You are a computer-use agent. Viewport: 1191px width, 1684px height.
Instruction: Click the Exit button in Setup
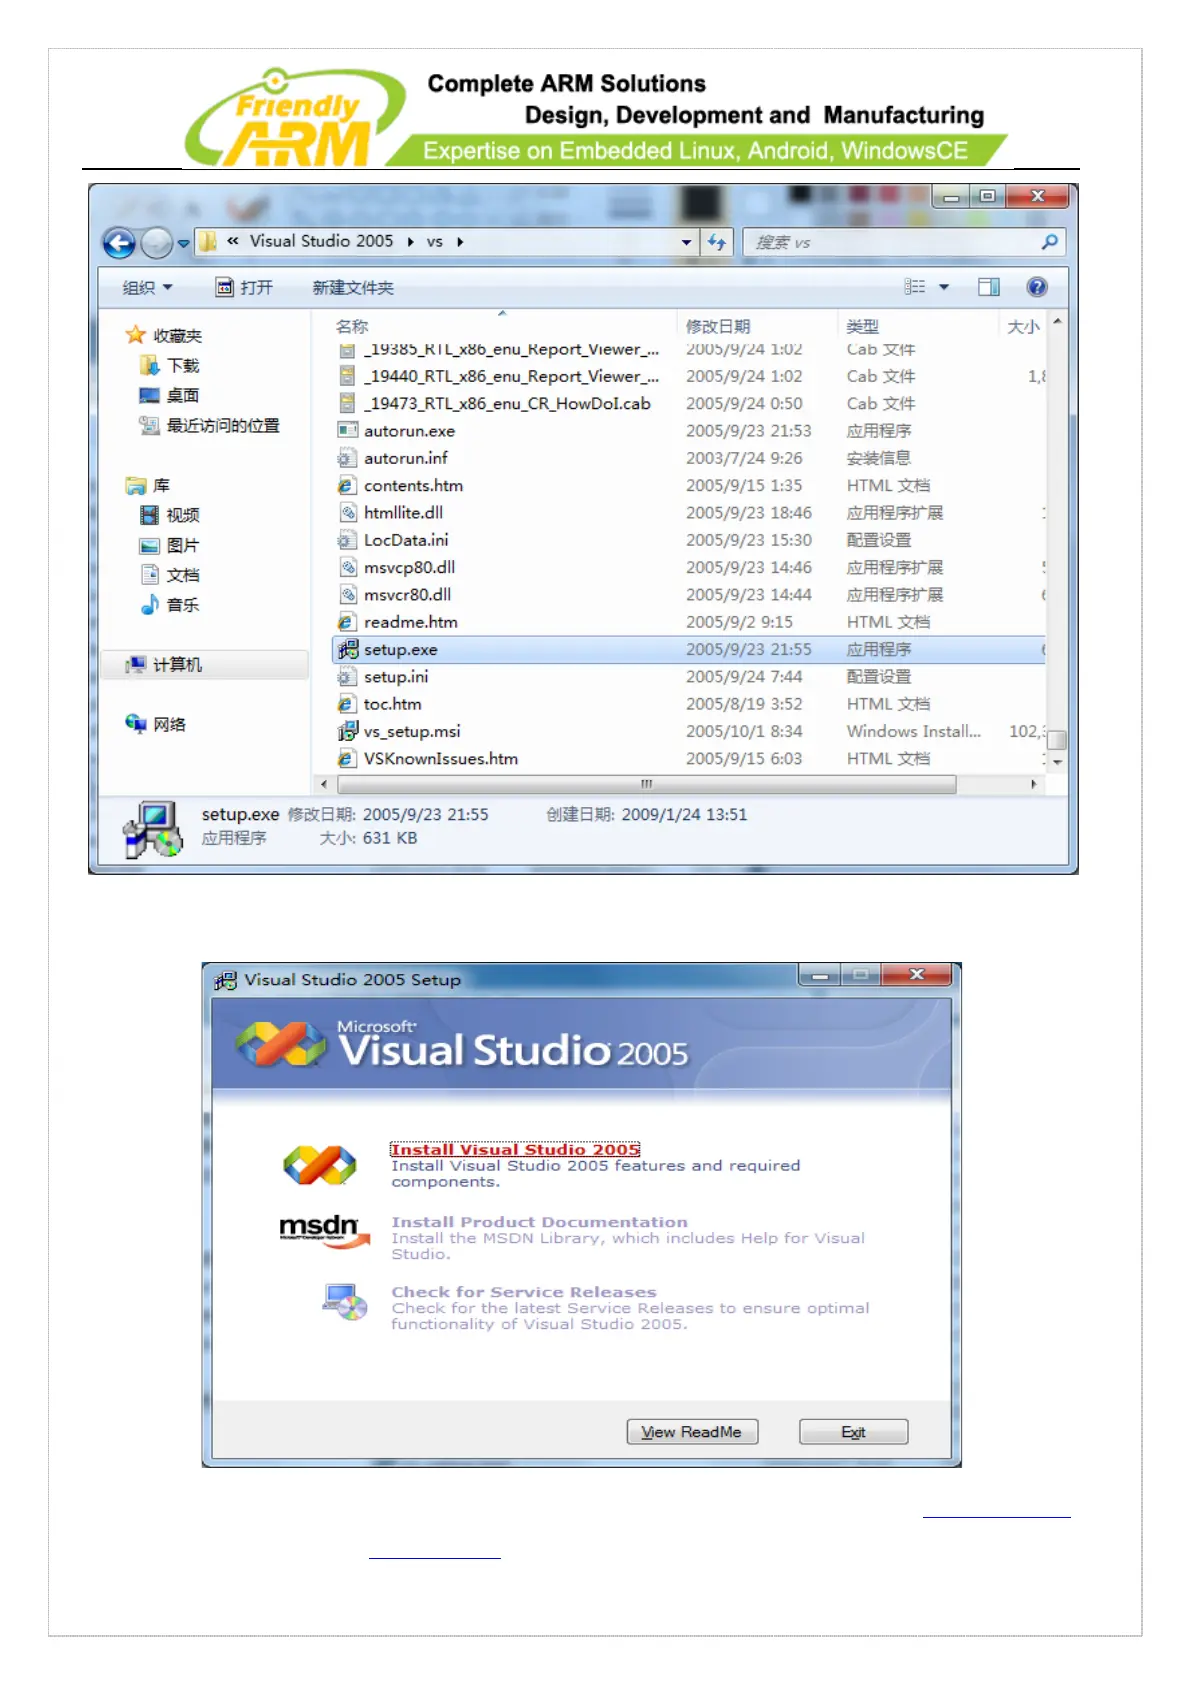point(853,1432)
